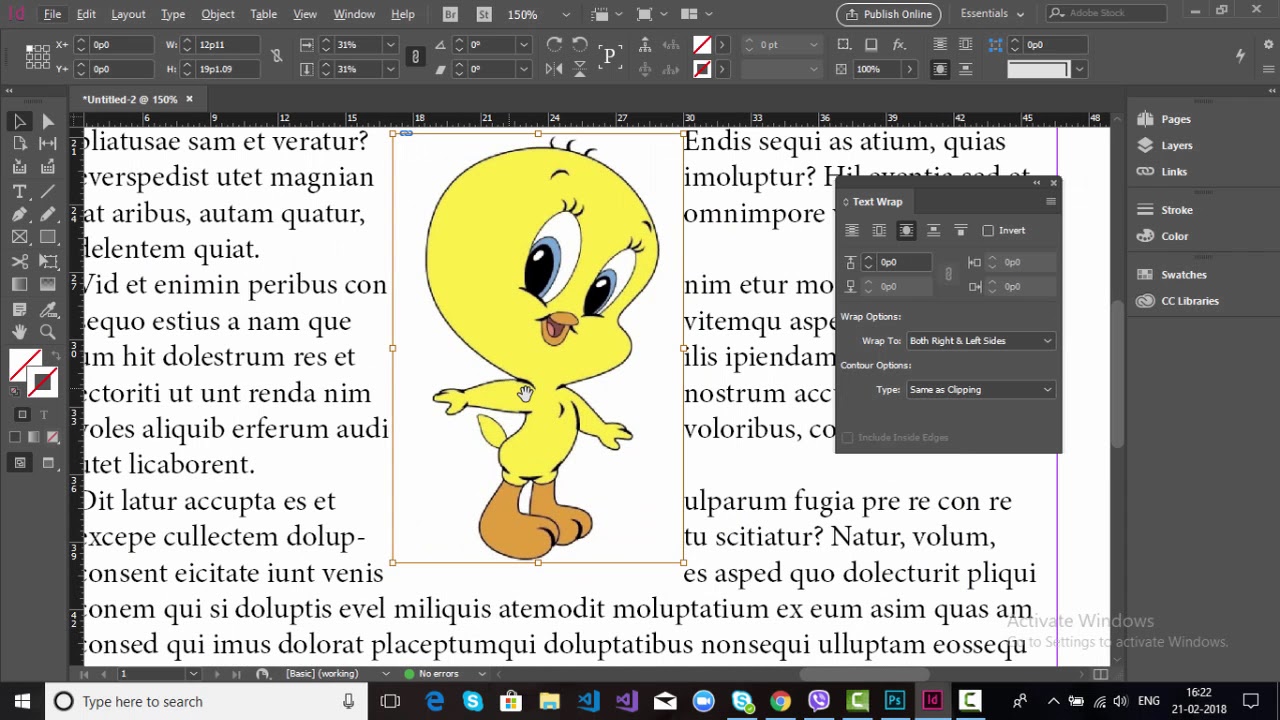Select the Pen tool
The height and width of the screenshot is (720, 1280).
click(x=19, y=214)
